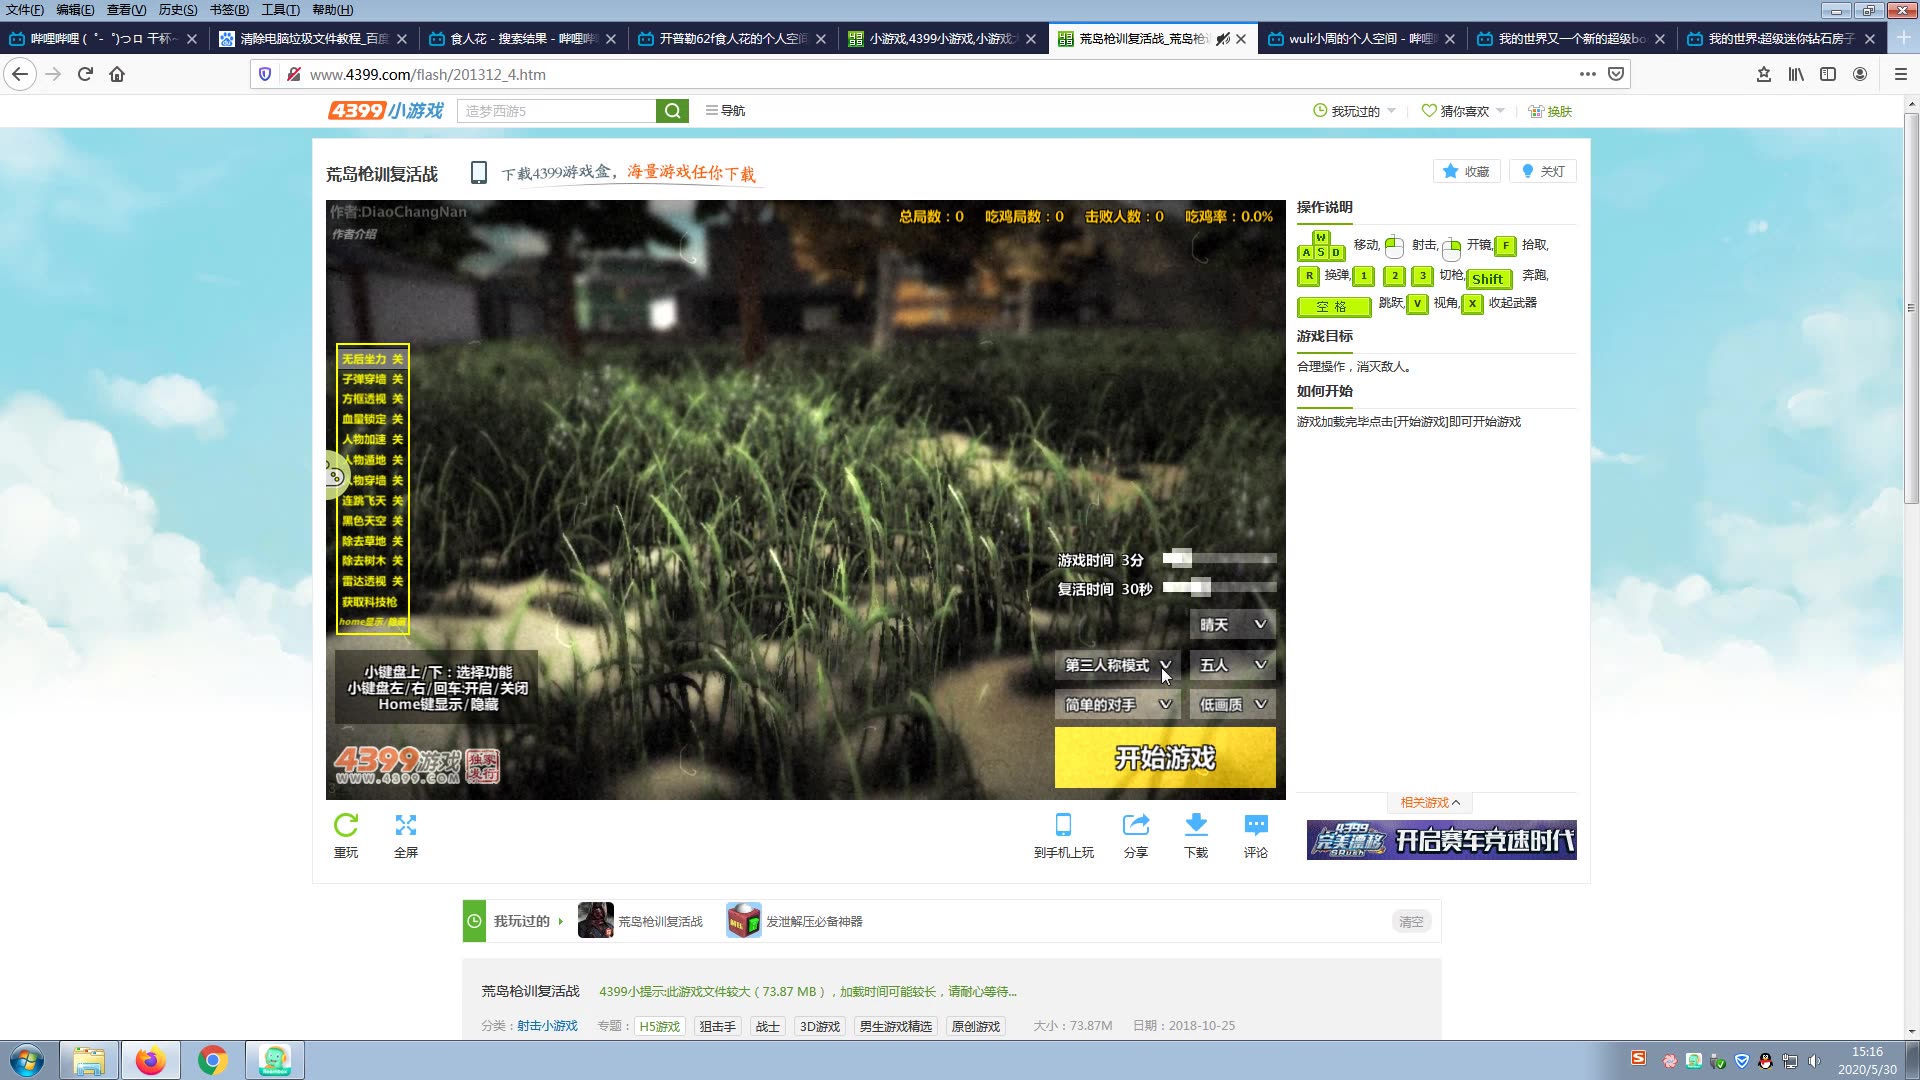Toggle the 无后坐力 cheat option
Screen dimensions: 1920x1080
click(x=372, y=359)
